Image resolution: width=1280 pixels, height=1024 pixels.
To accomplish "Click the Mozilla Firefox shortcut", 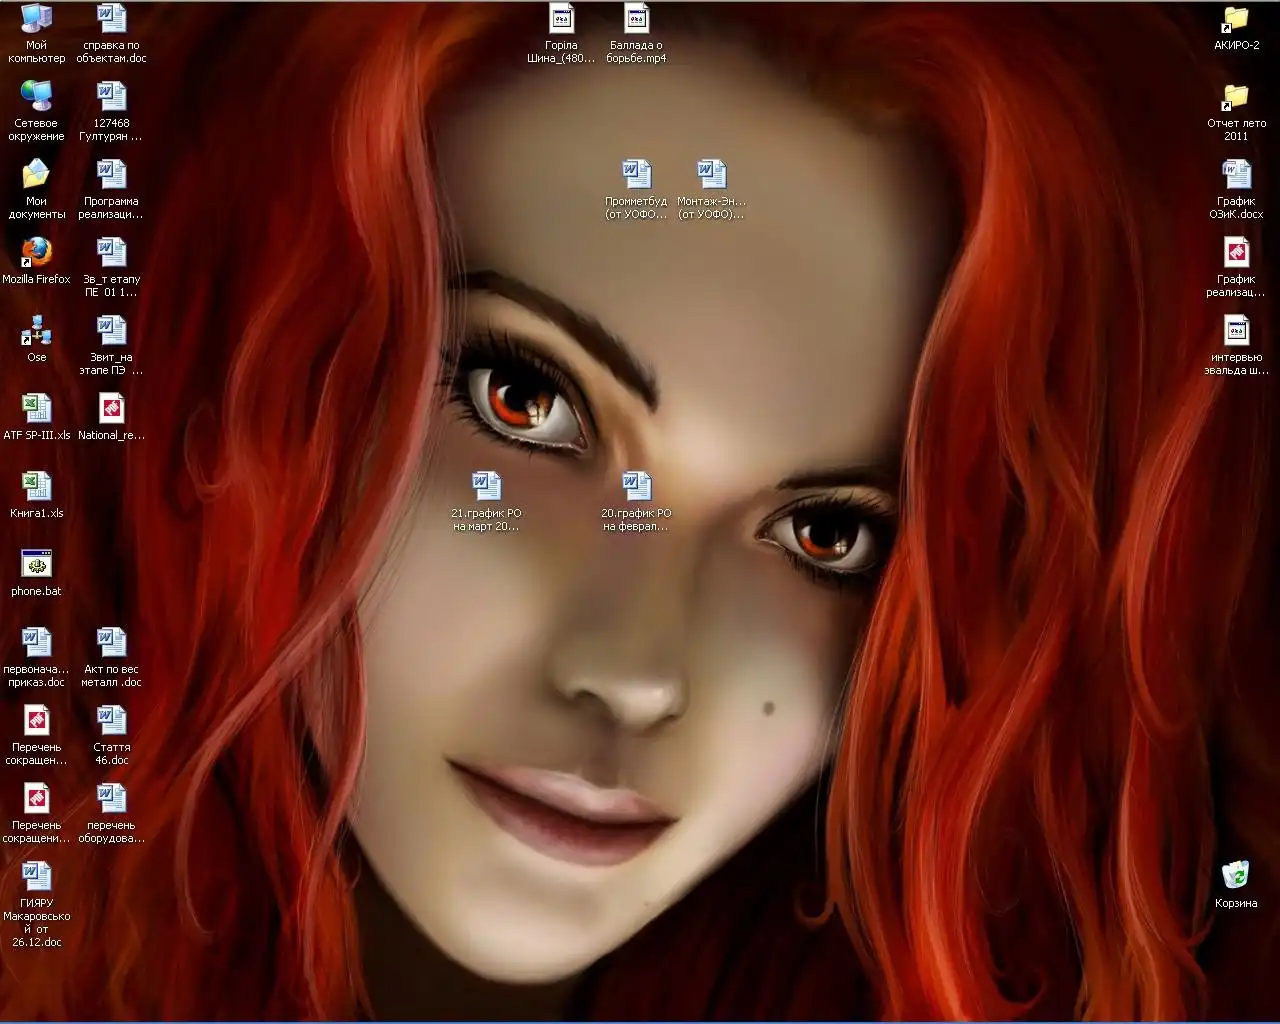I will (x=36, y=261).
